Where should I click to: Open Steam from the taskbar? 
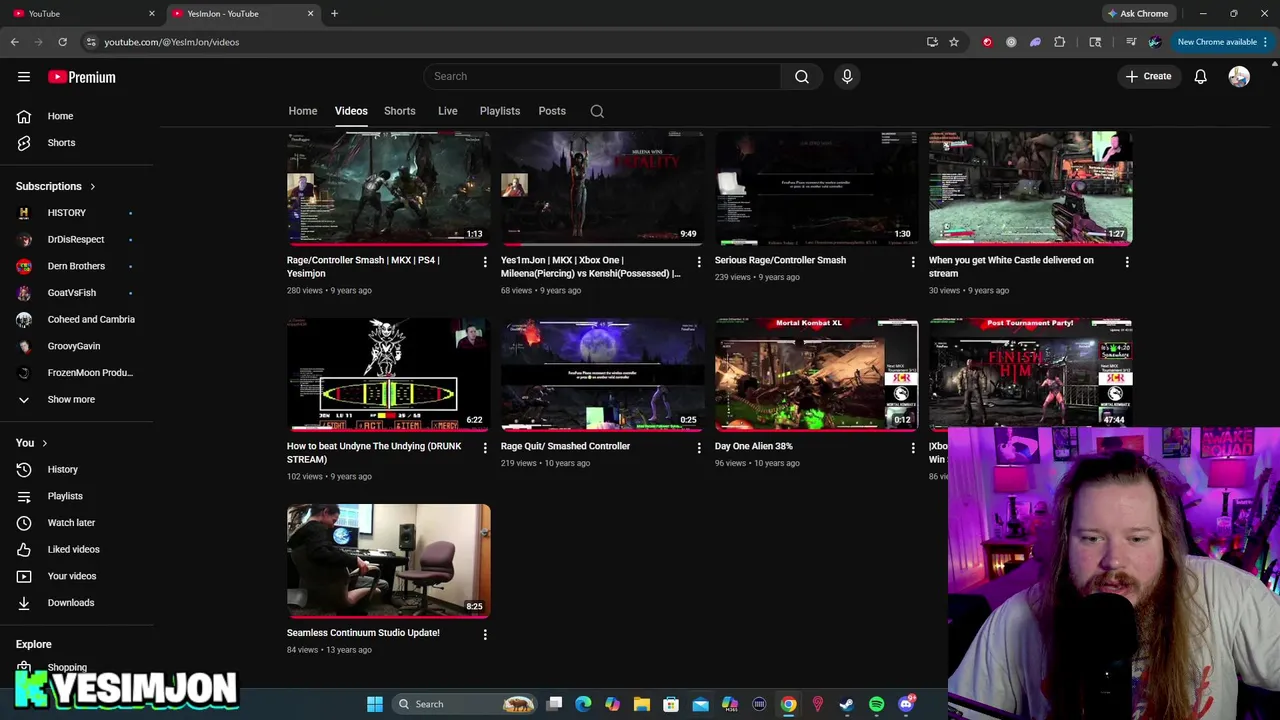[x=846, y=704]
